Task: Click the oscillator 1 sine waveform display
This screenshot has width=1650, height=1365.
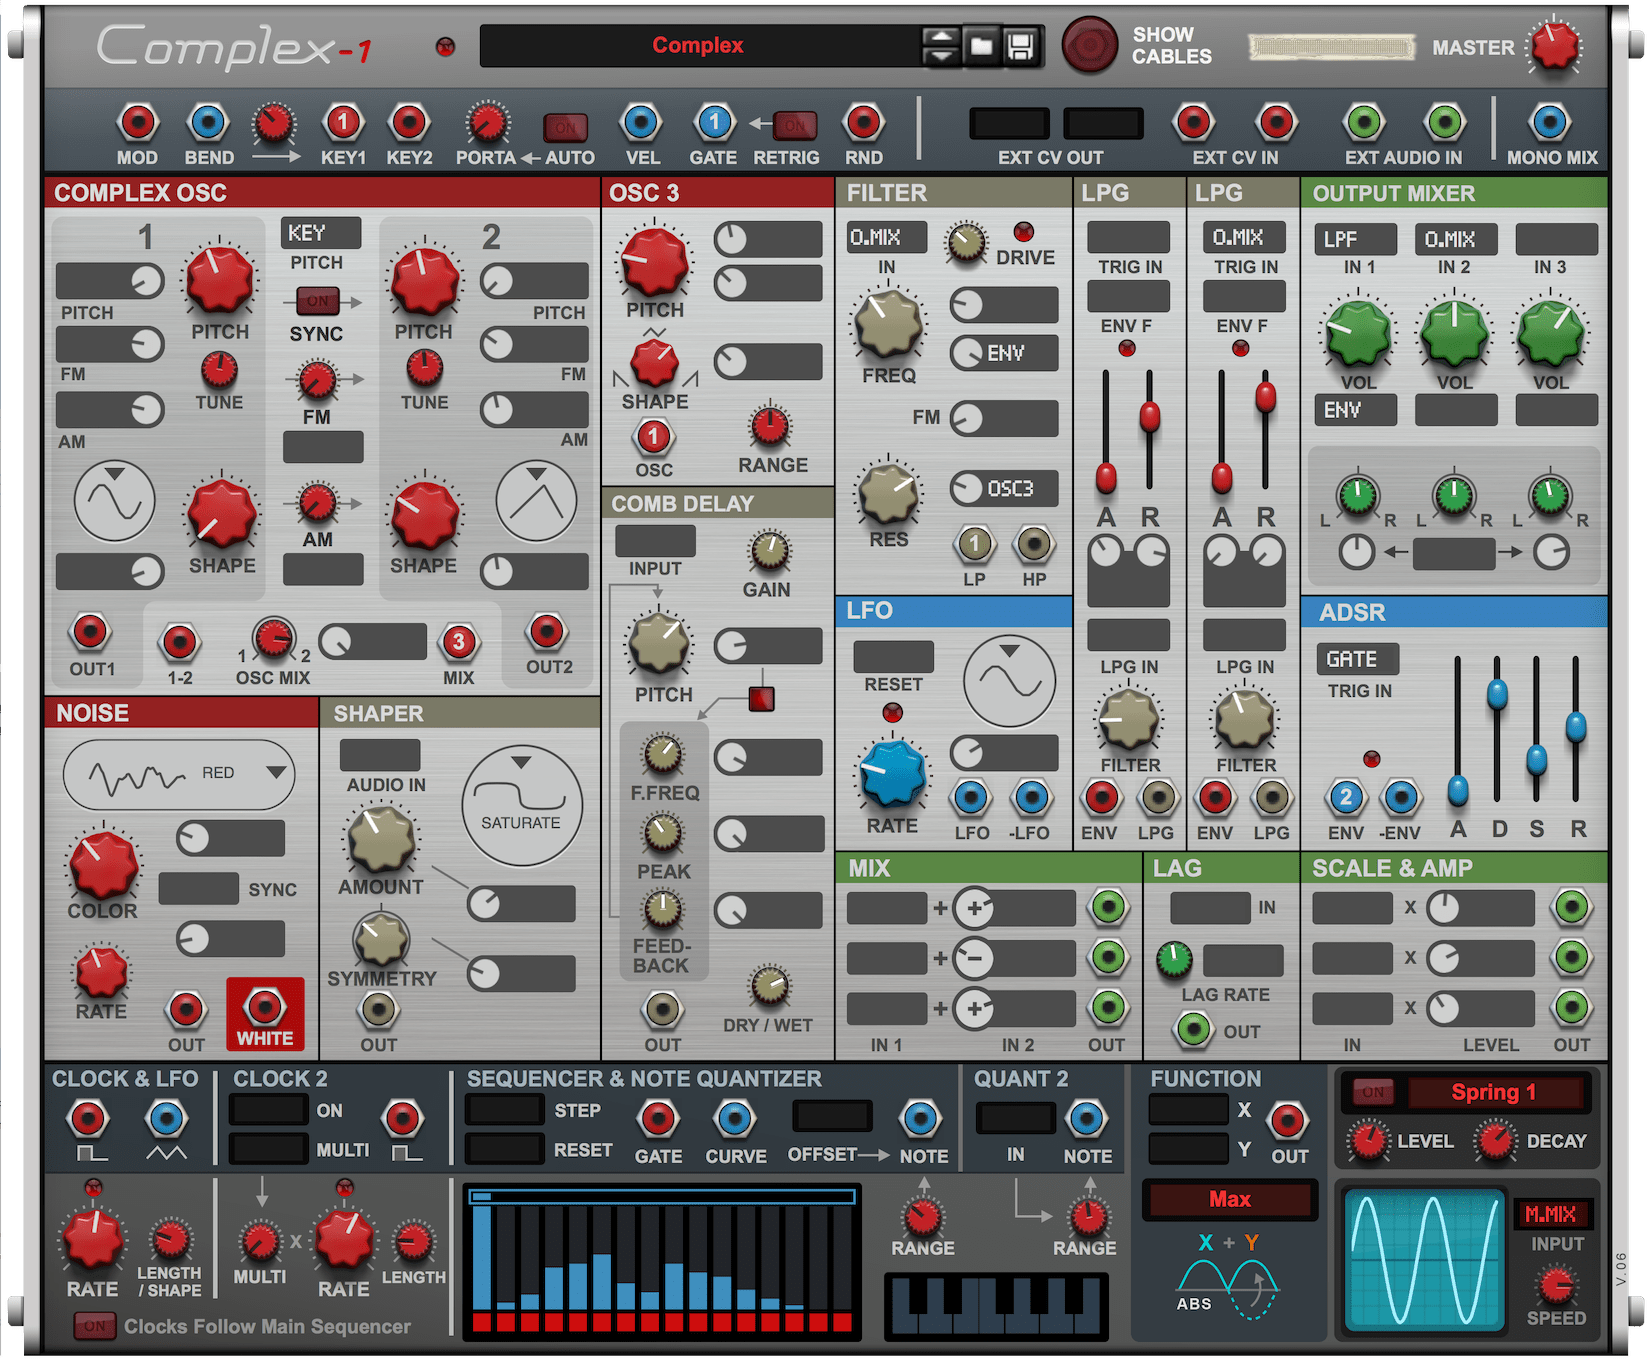Action: click(x=115, y=500)
